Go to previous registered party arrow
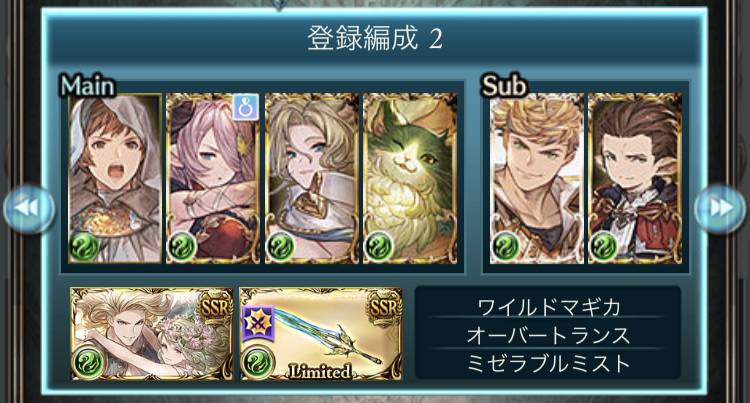Viewport: 750px width, 403px height. point(29,208)
